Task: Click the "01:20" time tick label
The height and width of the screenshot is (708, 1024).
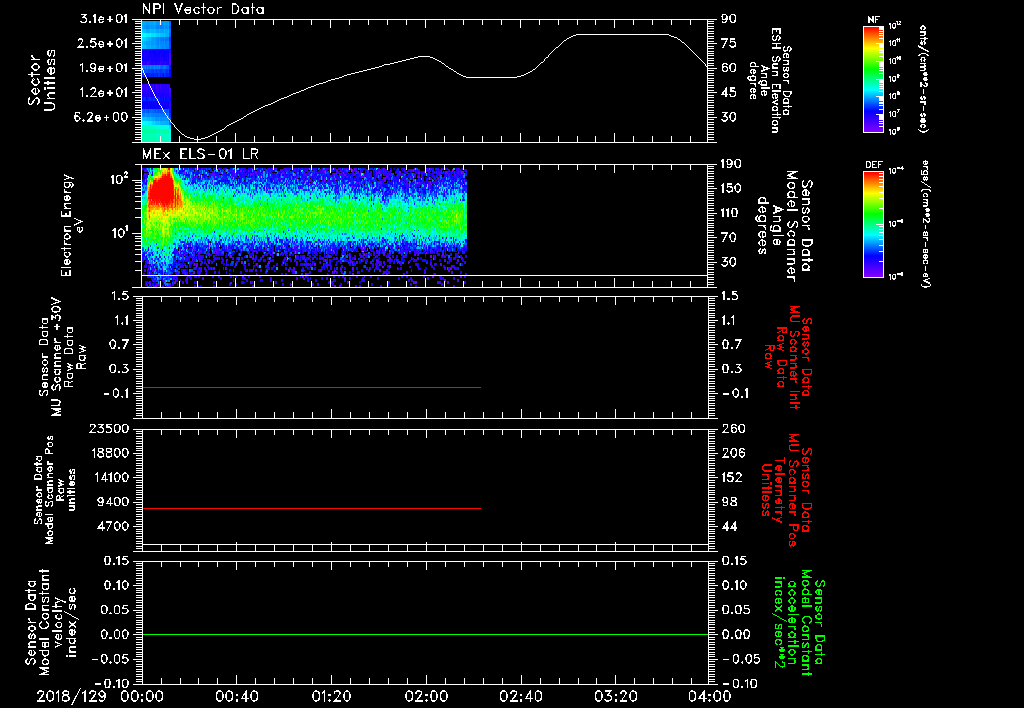Action: pos(331,696)
